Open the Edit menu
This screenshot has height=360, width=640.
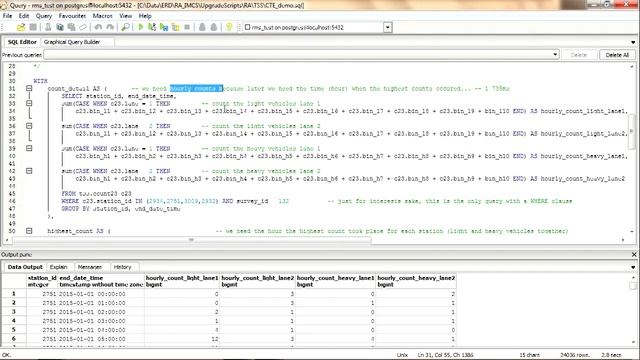(x=24, y=16)
